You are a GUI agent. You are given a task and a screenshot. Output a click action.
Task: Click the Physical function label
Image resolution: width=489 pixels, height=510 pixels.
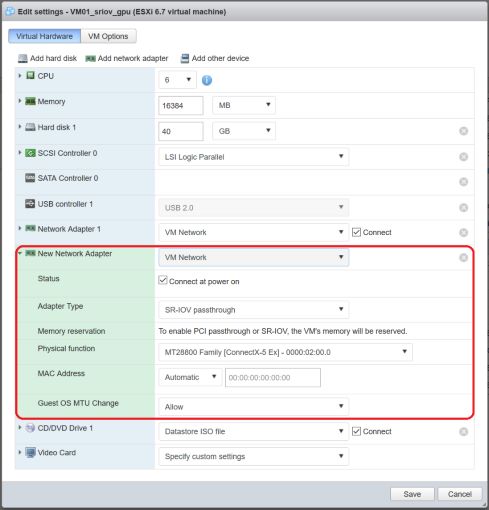coord(66,348)
